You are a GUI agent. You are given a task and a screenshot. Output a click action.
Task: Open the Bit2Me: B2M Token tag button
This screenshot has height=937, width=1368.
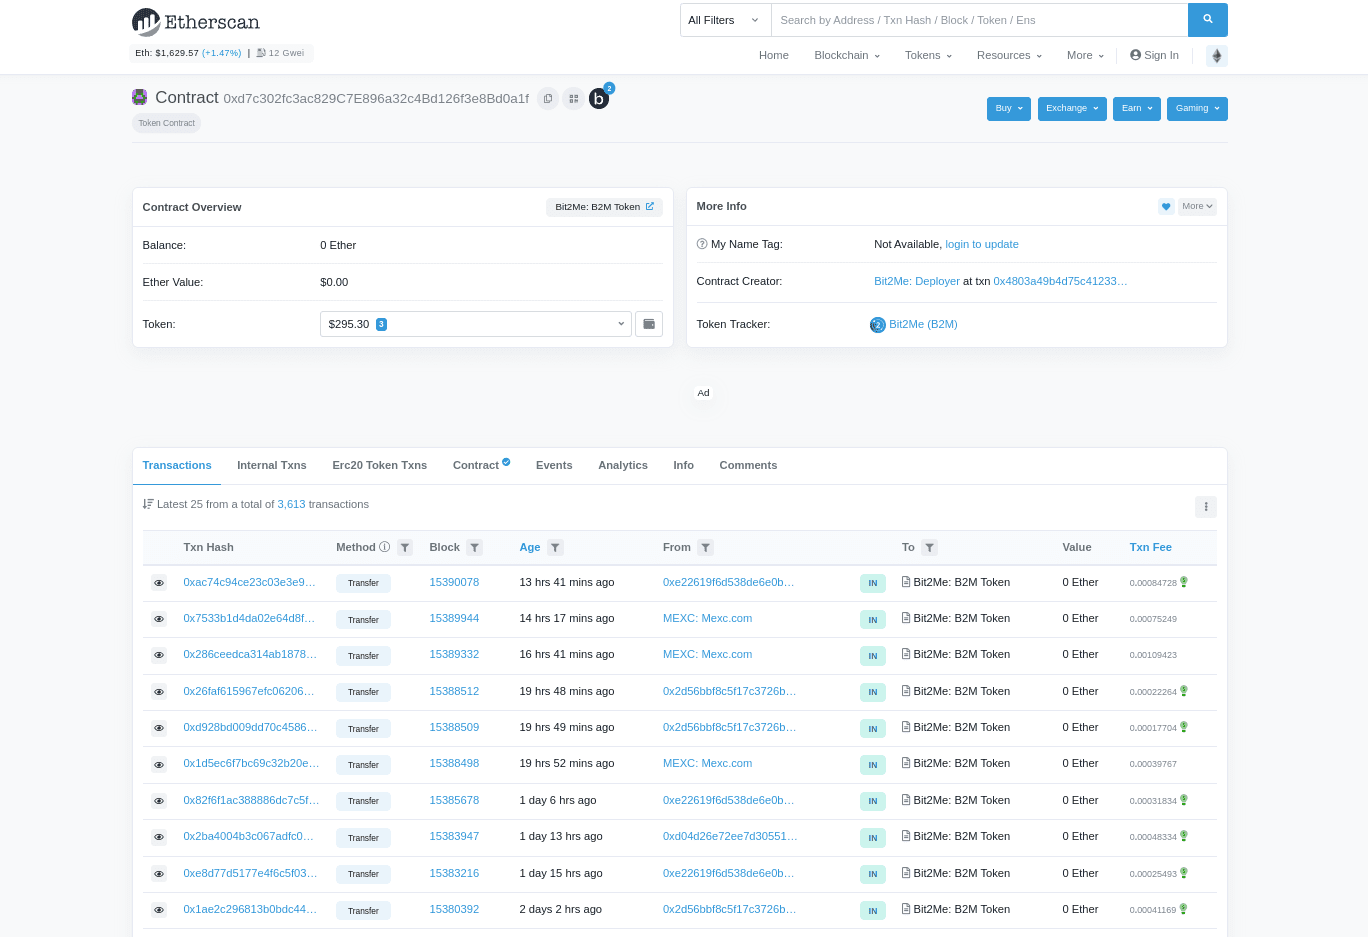pyautogui.click(x=604, y=207)
